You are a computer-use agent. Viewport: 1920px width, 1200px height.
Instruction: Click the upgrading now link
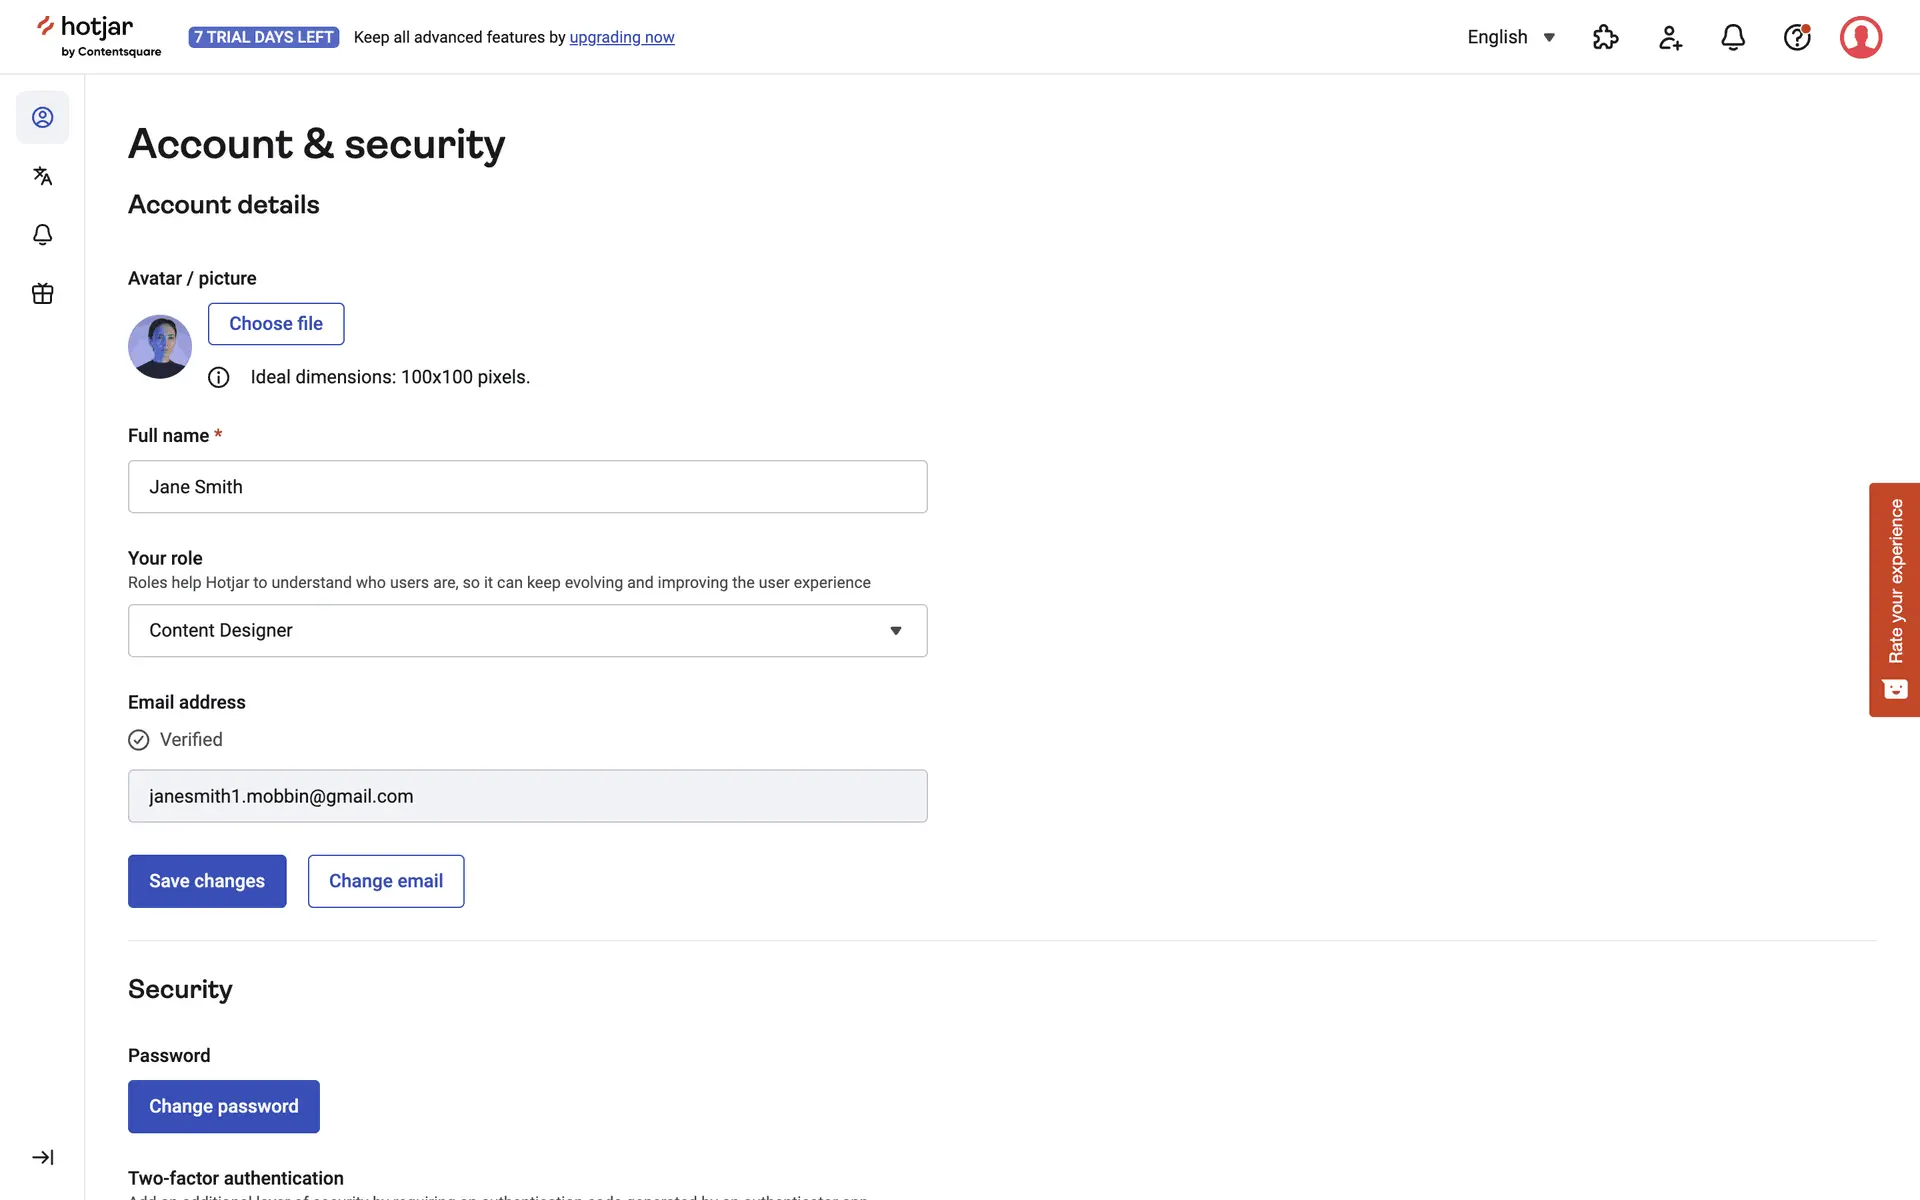622,38
